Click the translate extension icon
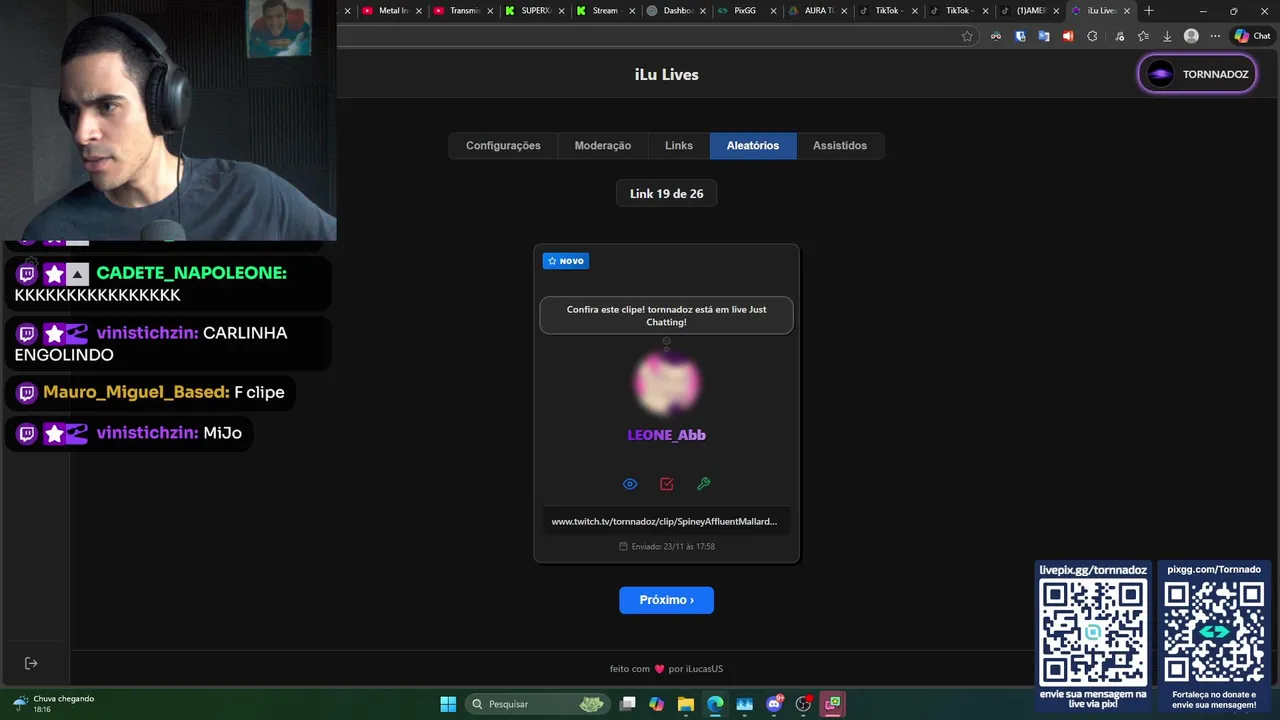1280x720 pixels. click(1044, 36)
